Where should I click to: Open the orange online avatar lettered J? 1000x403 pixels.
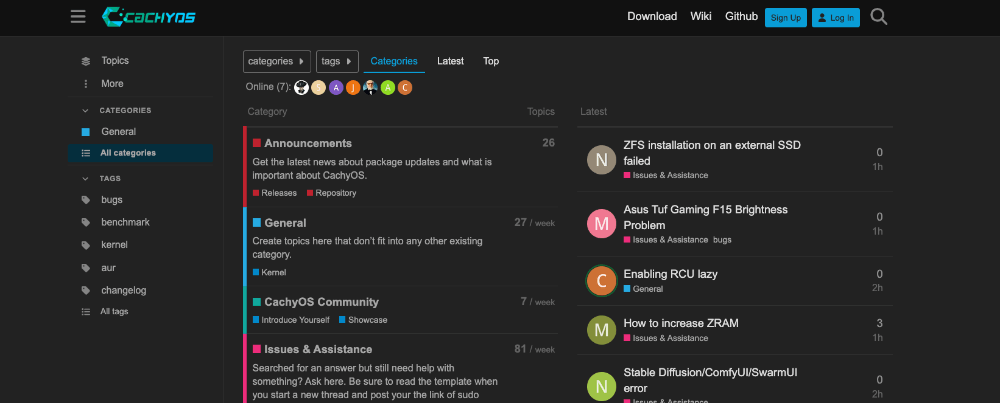(x=353, y=87)
